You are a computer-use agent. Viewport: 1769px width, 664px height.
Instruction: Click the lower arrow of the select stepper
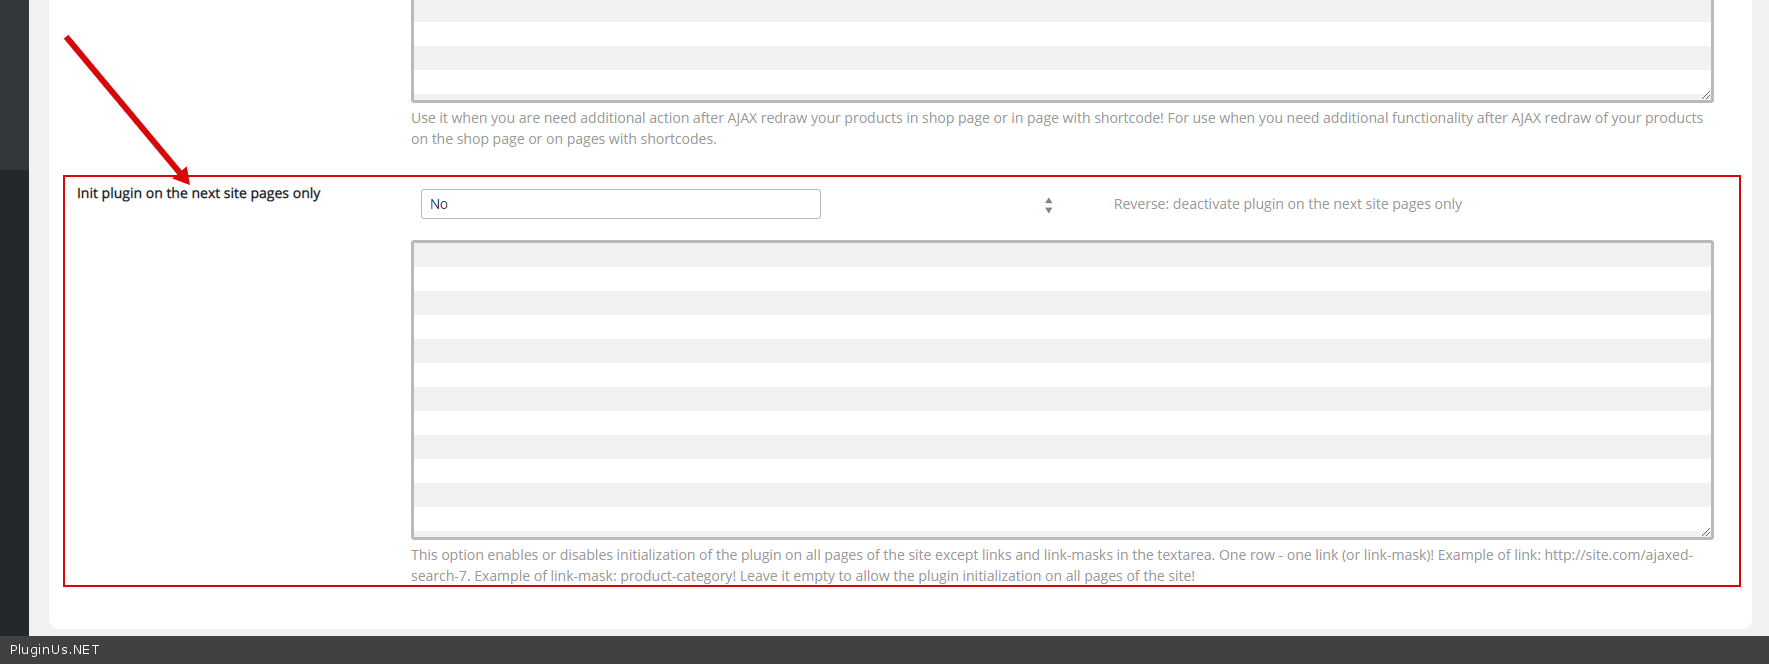coord(1048,210)
